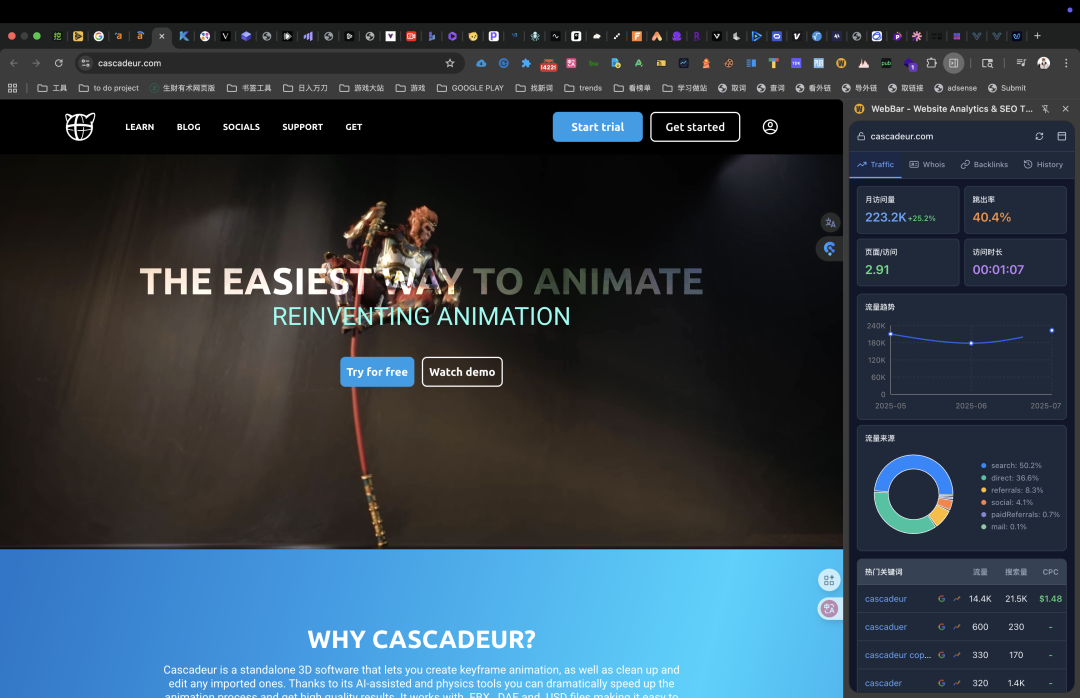The image size is (1080, 698).
Task: Pin the WebBar side panel
Action: tap(1046, 109)
